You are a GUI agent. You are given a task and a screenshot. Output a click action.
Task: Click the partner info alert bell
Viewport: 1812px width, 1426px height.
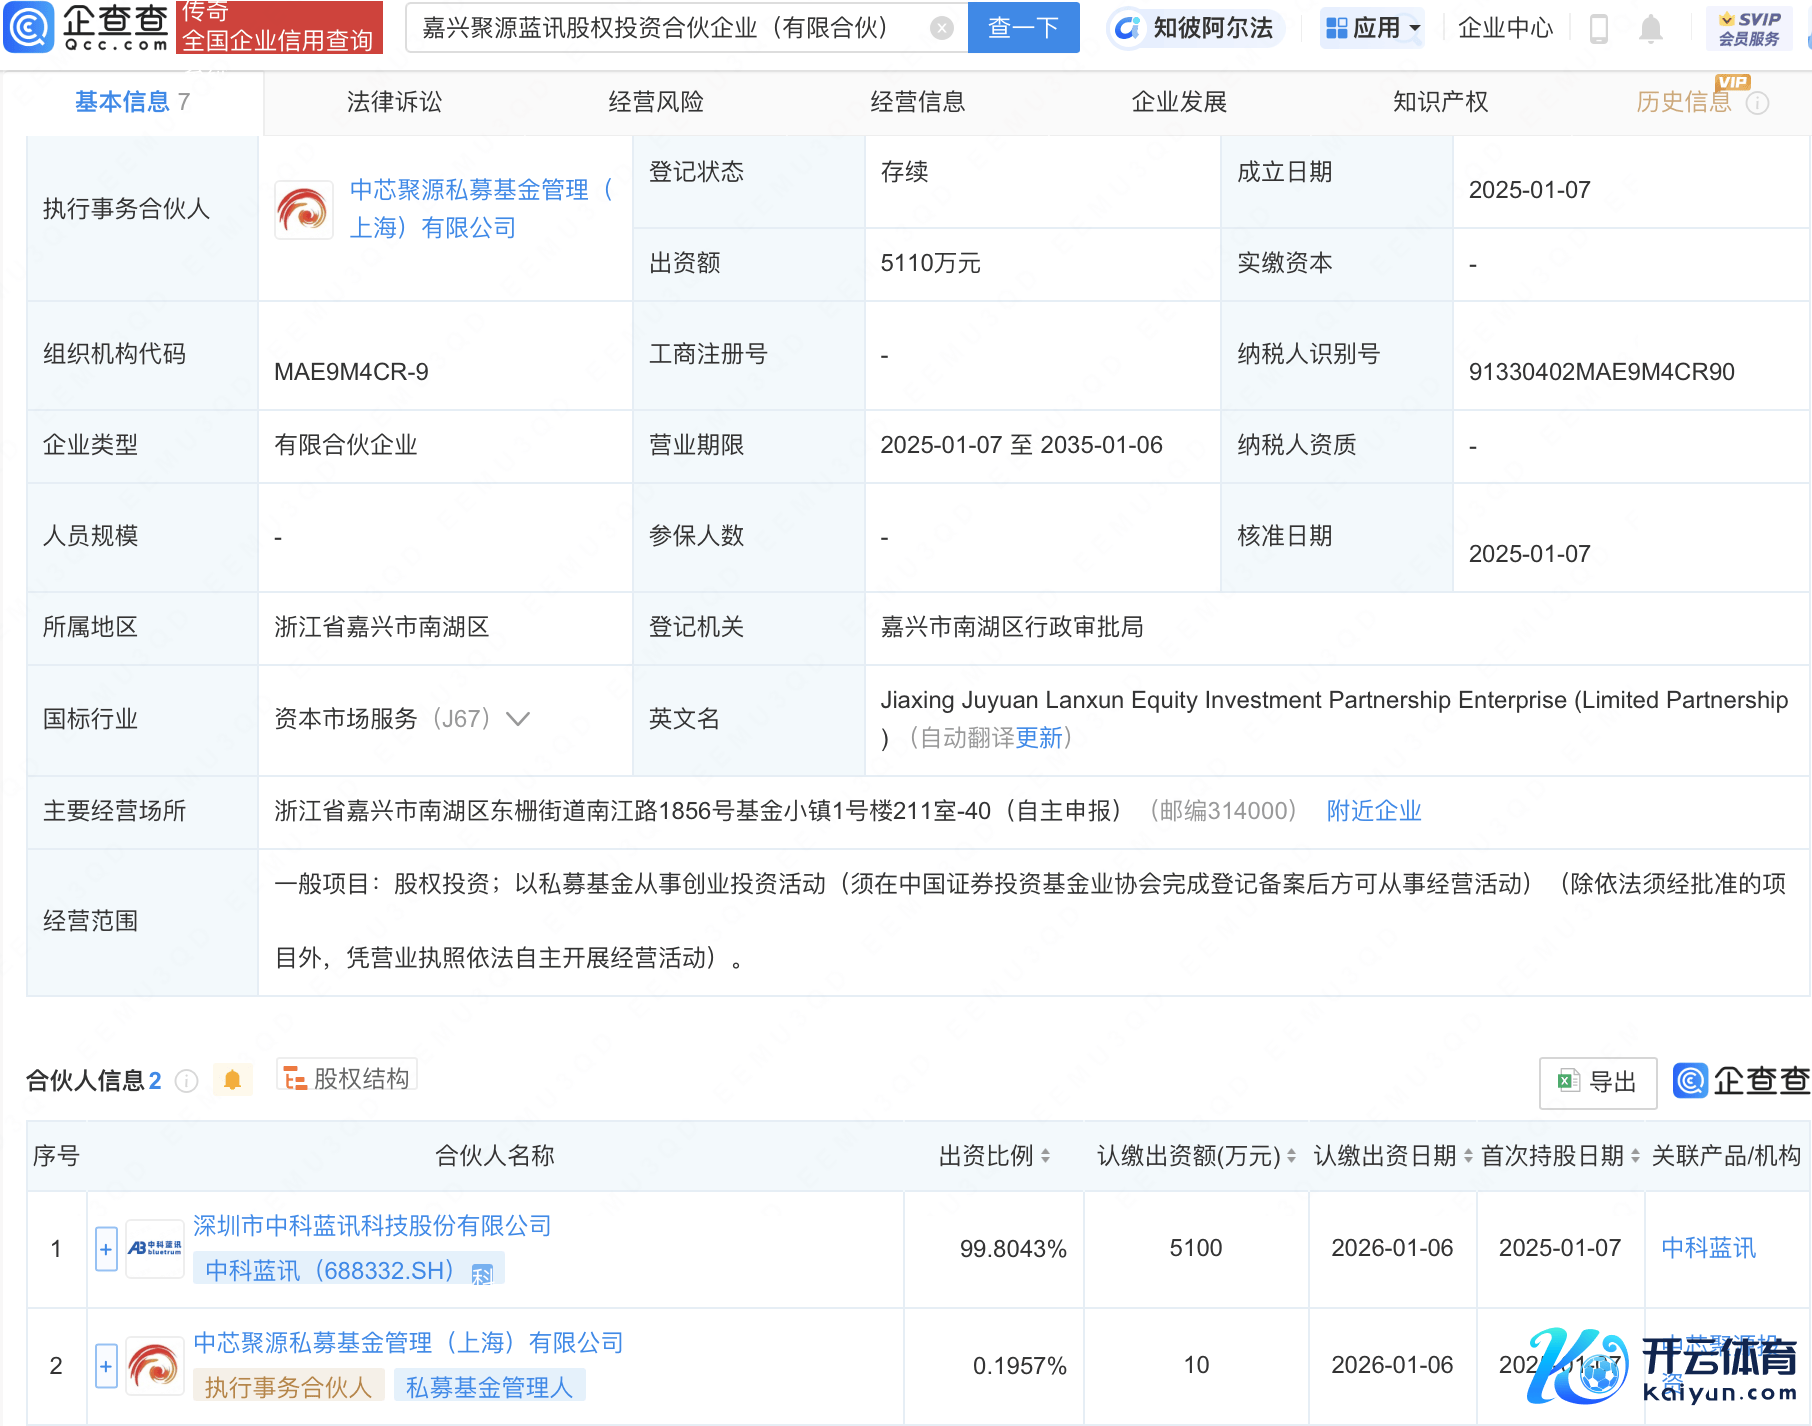coord(232,1080)
